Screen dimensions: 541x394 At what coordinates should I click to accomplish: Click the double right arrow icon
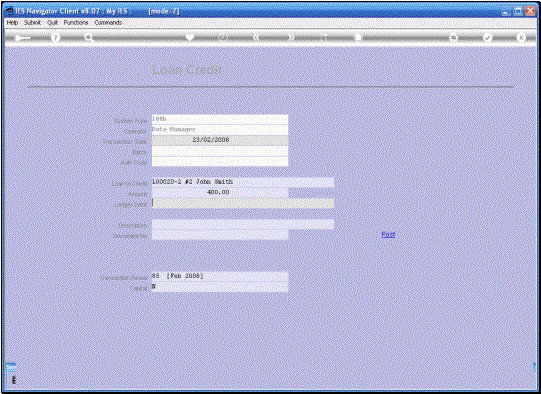pos(291,37)
